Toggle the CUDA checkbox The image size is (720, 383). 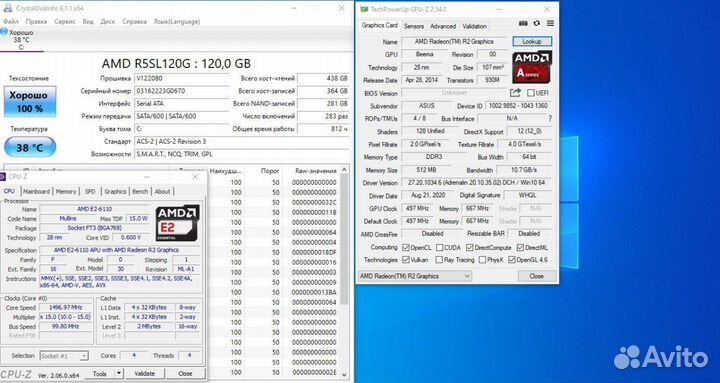click(x=439, y=248)
